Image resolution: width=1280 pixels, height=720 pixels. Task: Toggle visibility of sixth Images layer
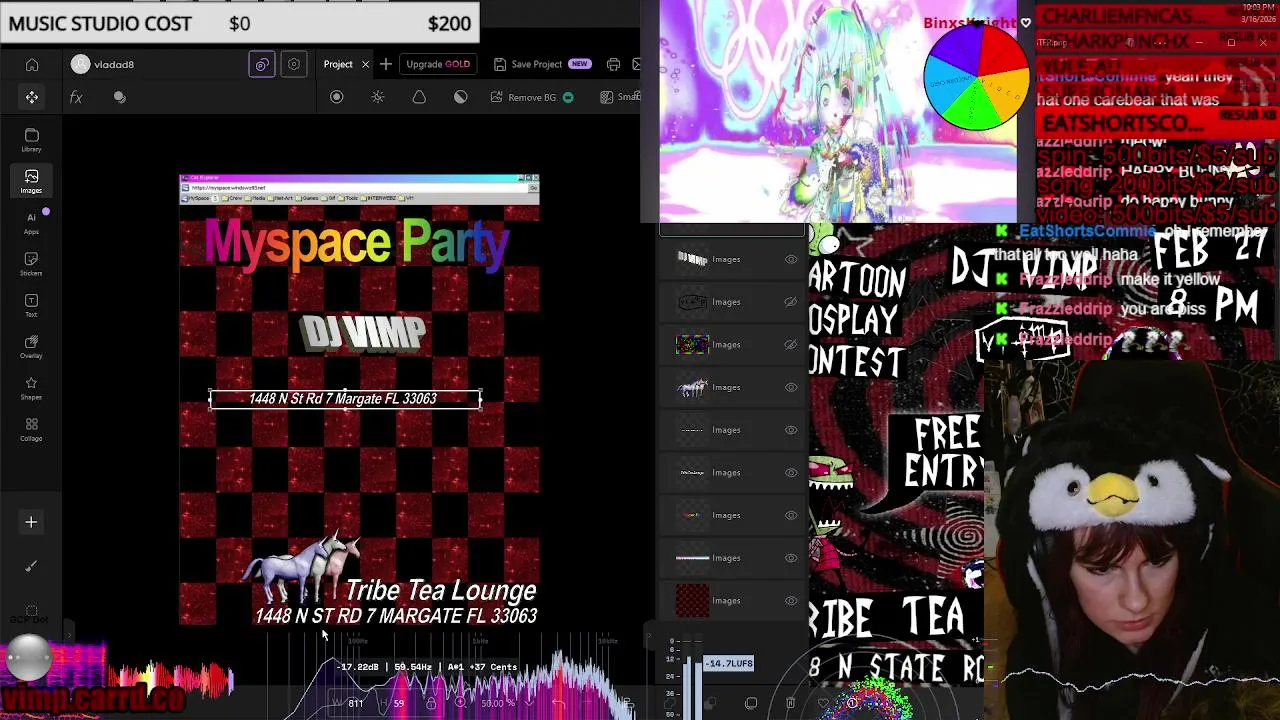[791, 473]
